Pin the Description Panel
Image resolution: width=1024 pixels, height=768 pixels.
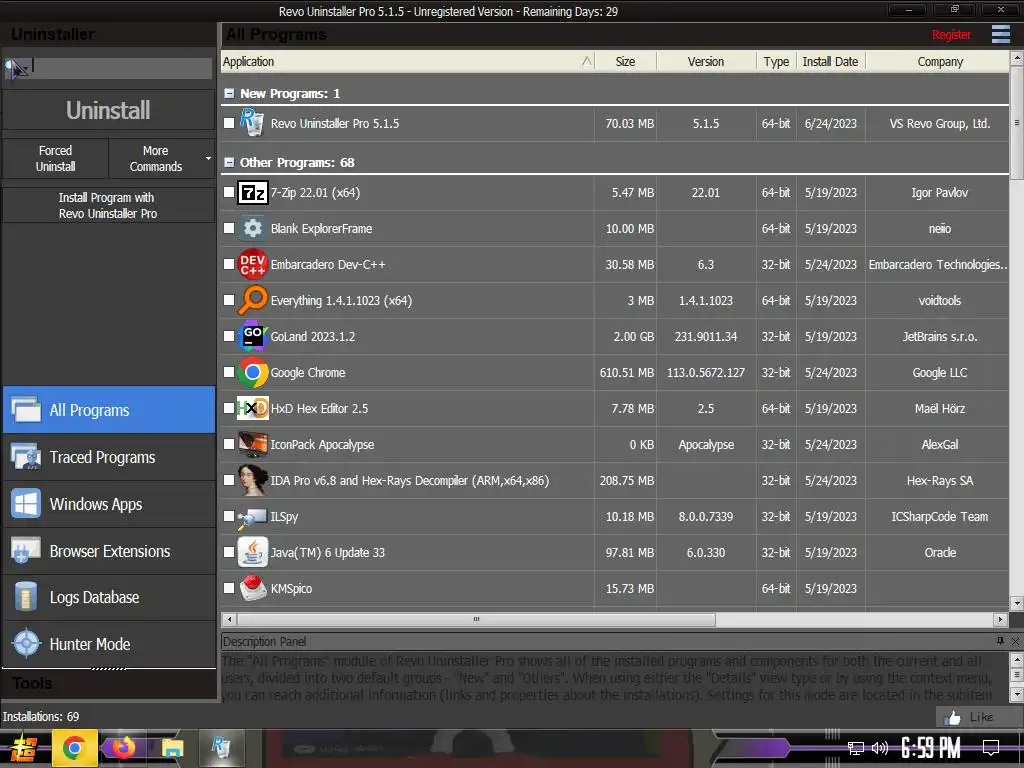click(x=1000, y=641)
